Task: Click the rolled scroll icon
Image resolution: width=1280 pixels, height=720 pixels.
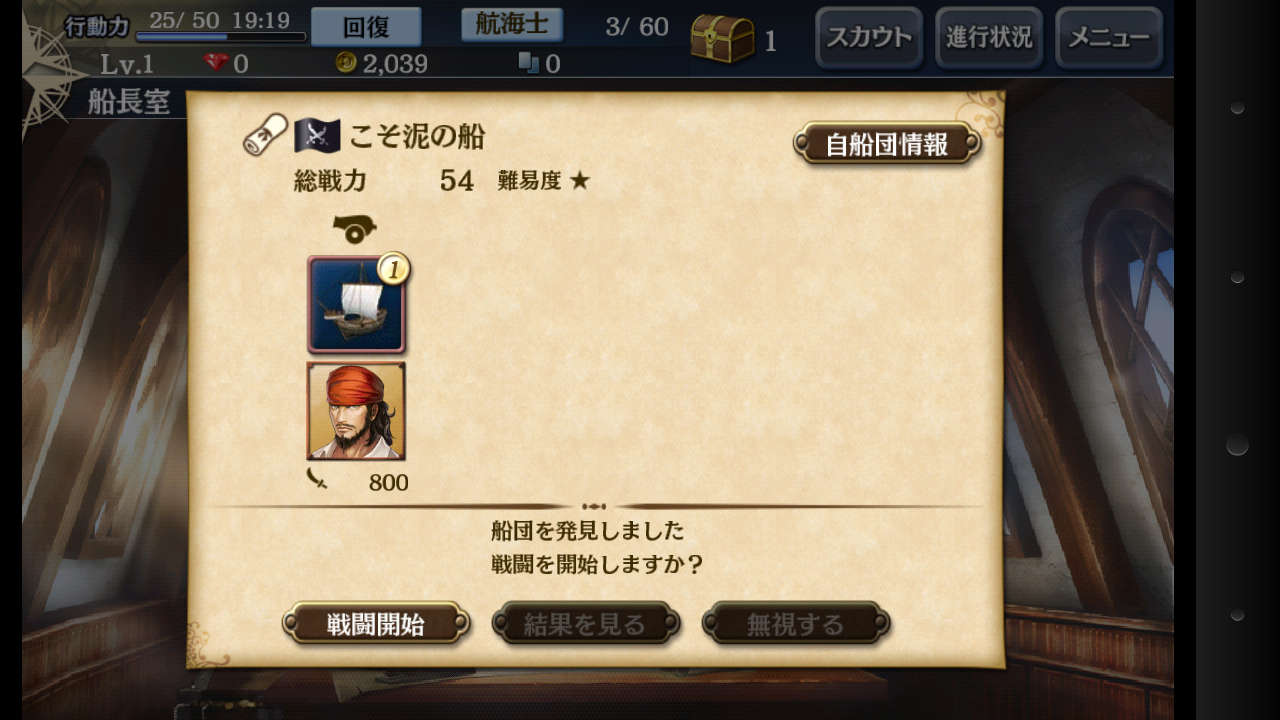Action: pos(265,135)
